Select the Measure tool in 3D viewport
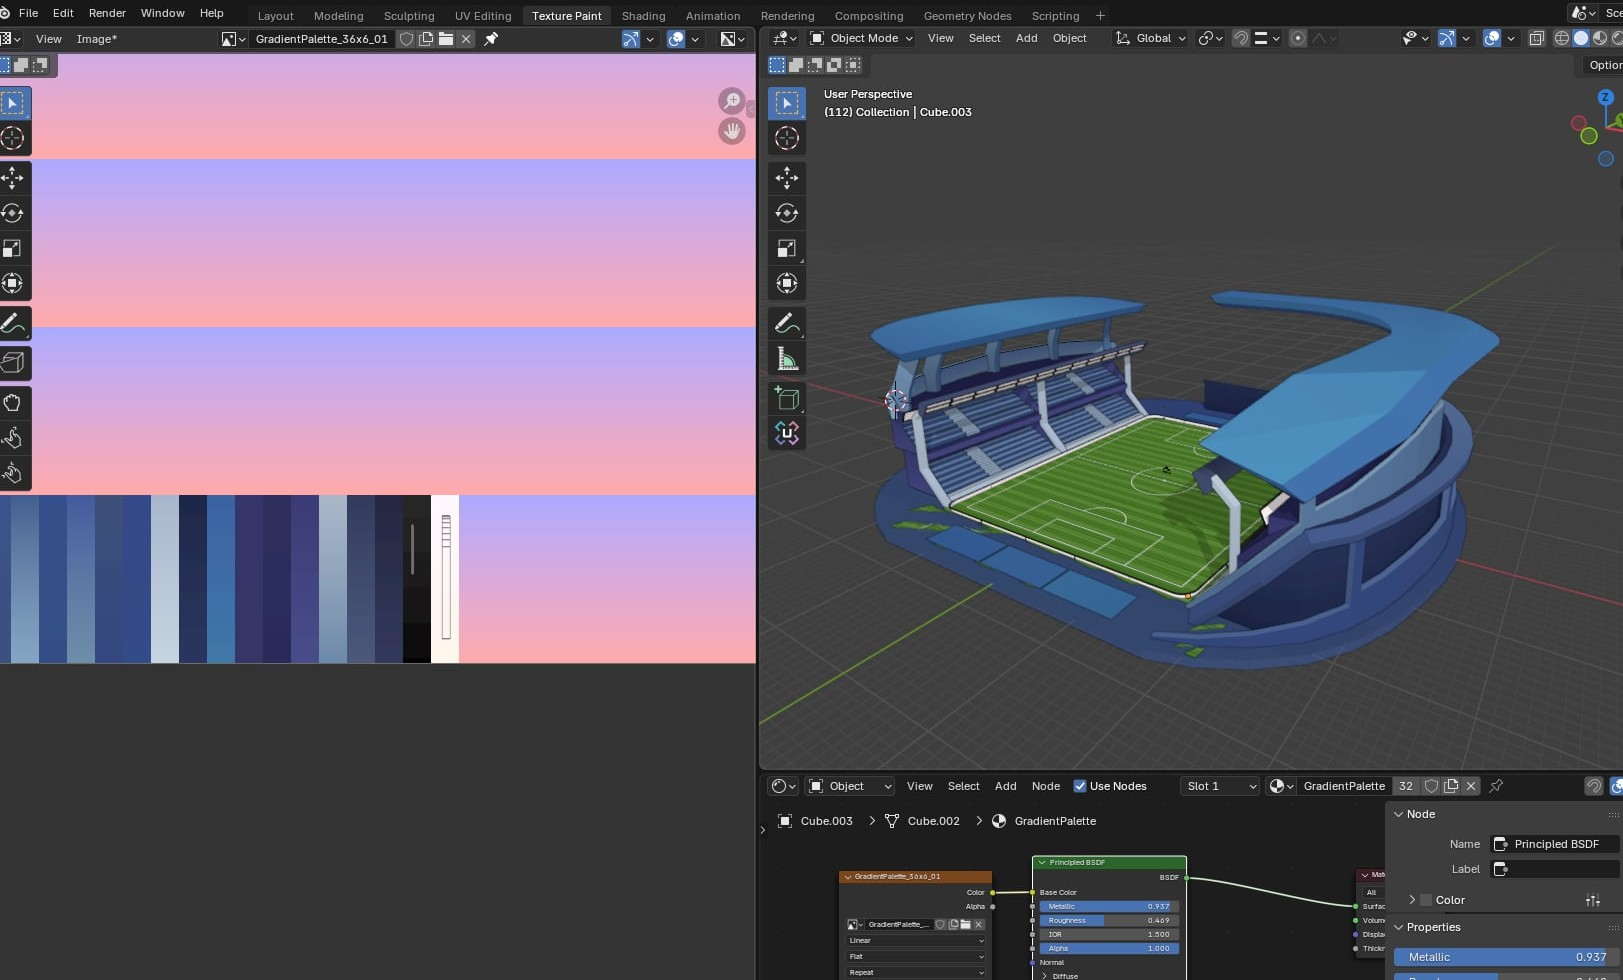Screen dimensions: 1623x980 pyautogui.click(x=787, y=359)
